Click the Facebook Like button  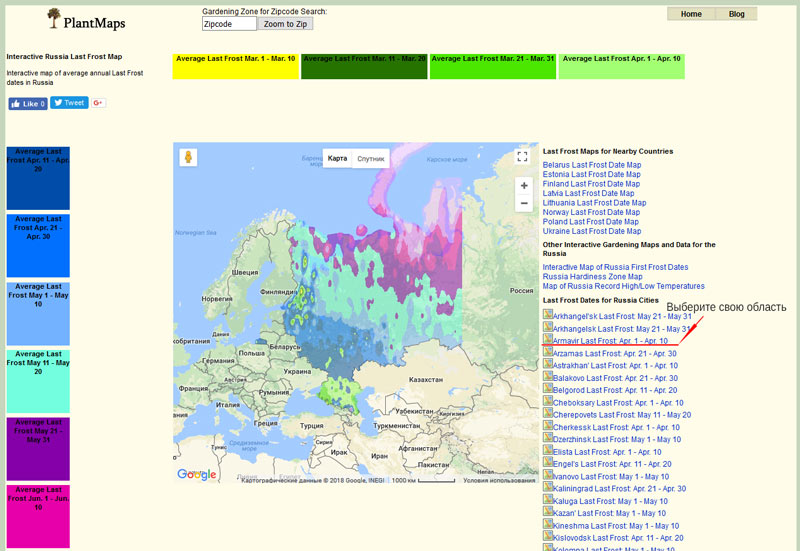[28, 103]
